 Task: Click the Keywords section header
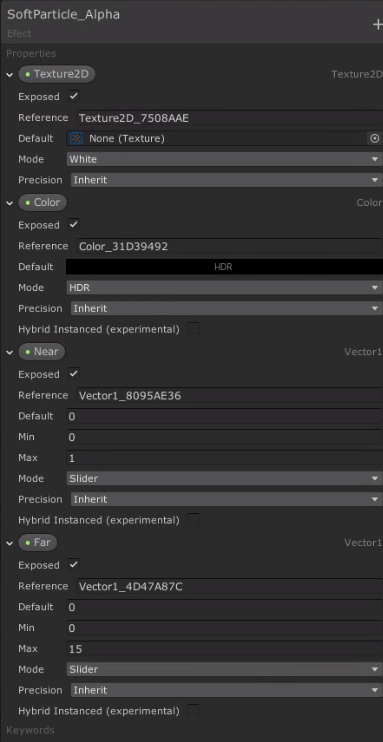(x=30, y=730)
